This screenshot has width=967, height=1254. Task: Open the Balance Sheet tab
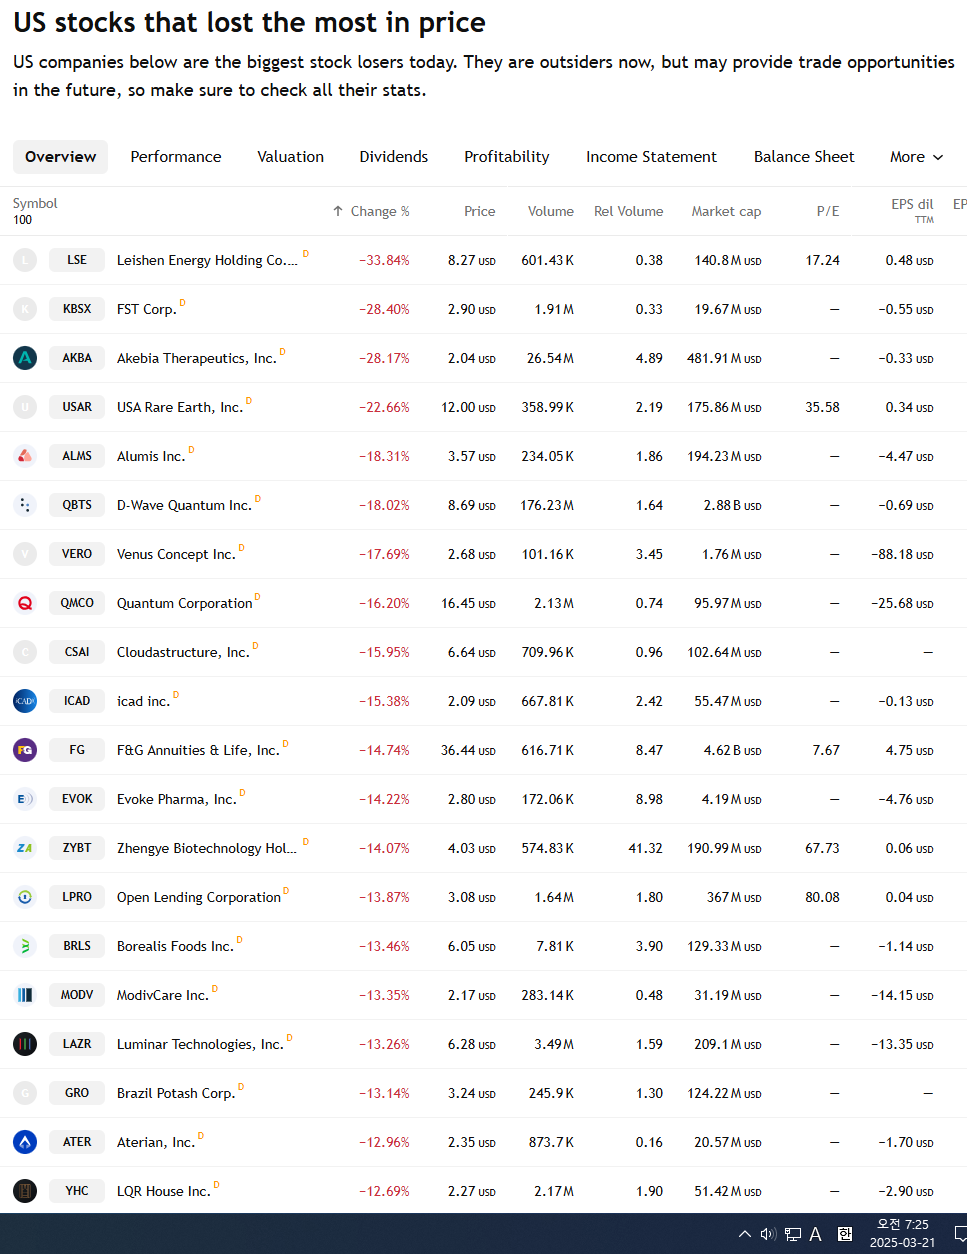point(804,157)
